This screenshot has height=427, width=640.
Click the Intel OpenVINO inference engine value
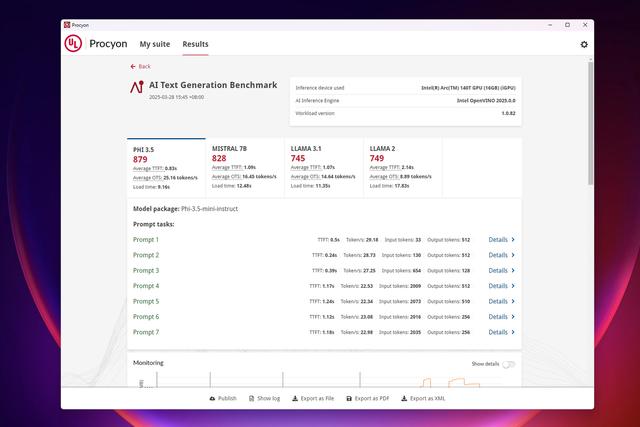[486, 100]
